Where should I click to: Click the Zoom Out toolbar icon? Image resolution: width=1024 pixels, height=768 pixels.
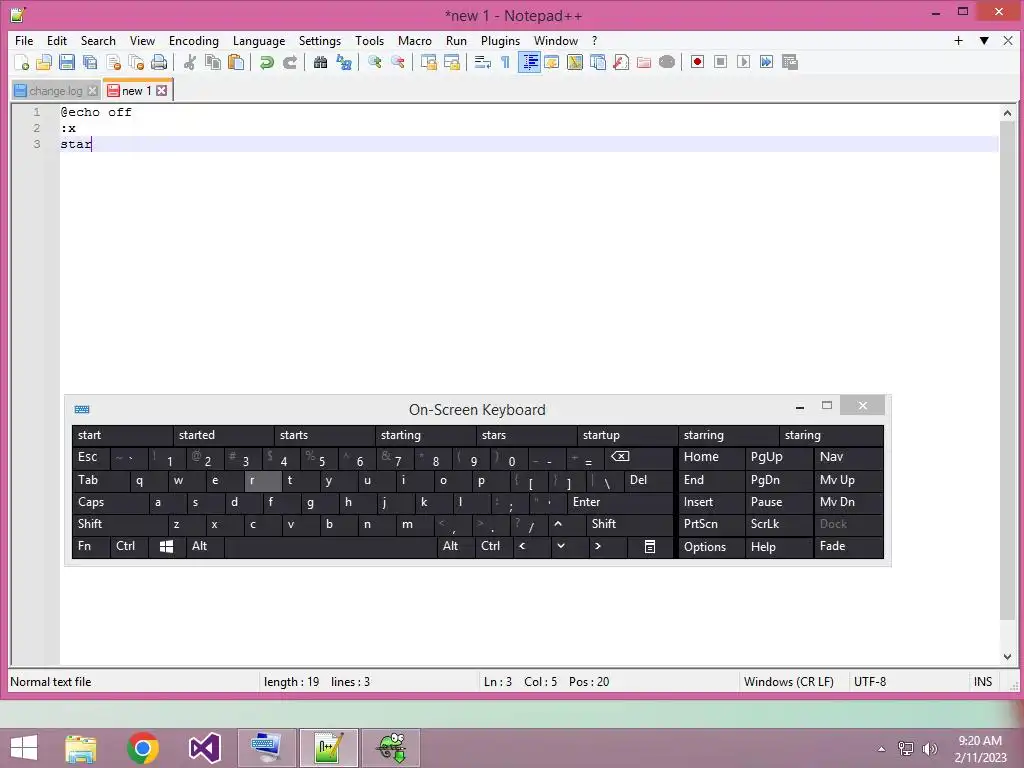tap(397, 62)
